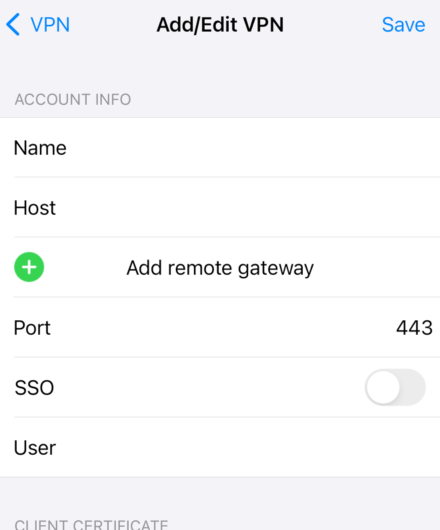The image size is (440, 530).
Task: Toggle the SSO switch on
Action: [395, 387]
